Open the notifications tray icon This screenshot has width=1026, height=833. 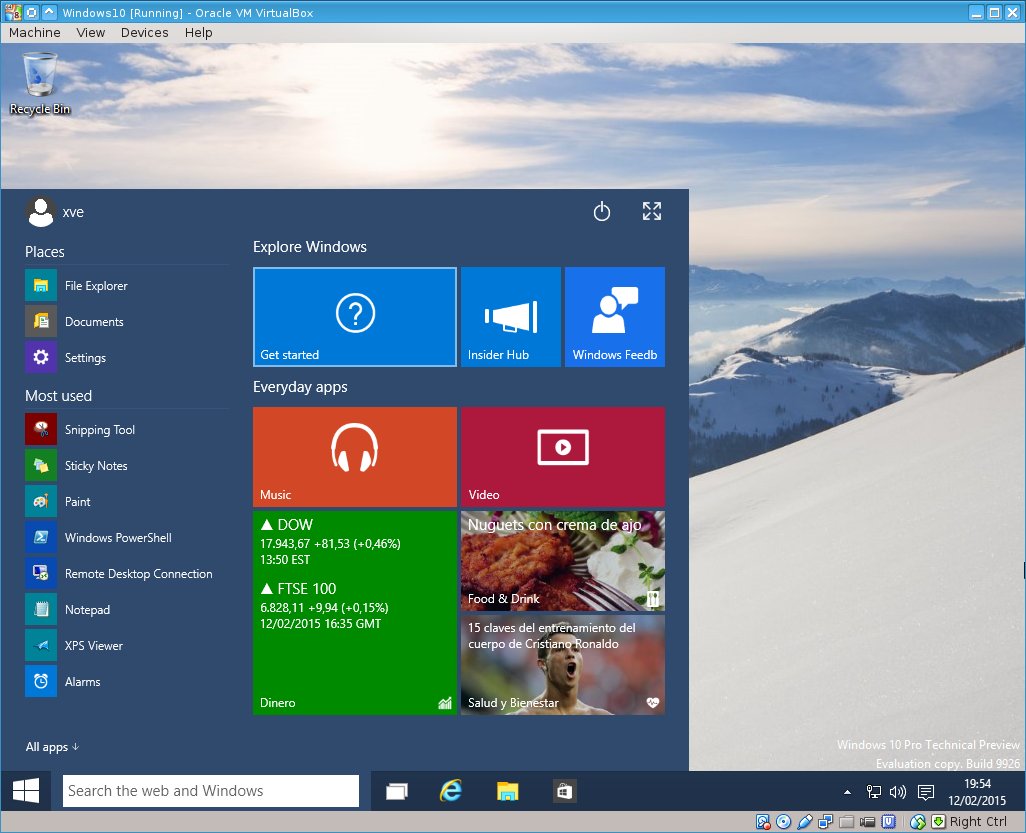(926, 792)
